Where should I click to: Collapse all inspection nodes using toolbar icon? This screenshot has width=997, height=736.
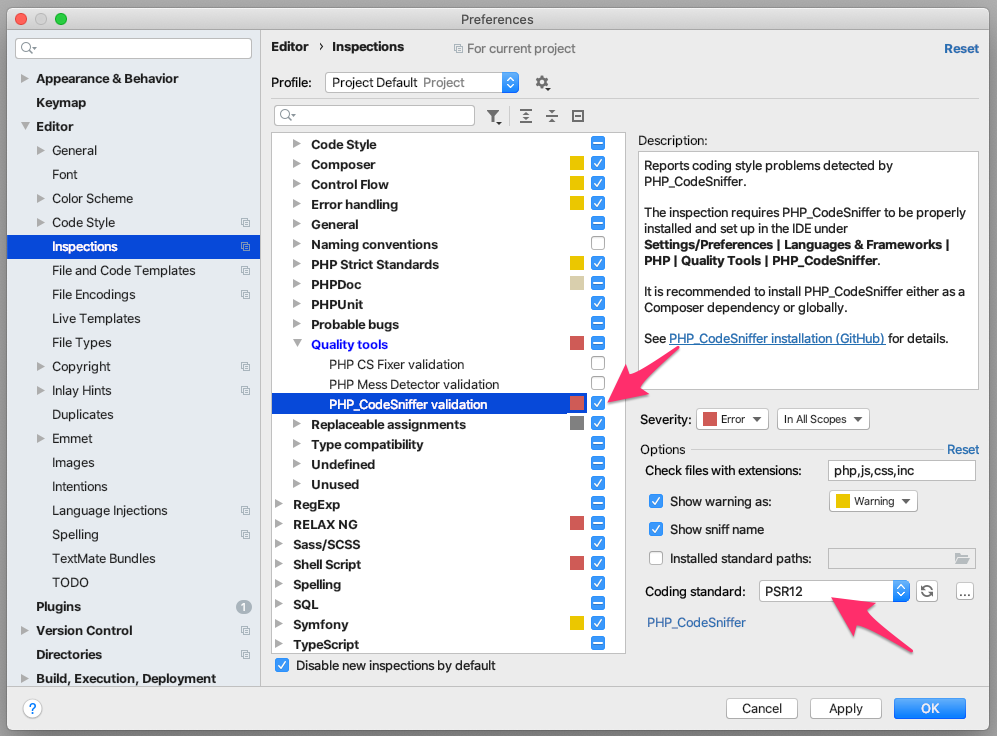point(551,115)
